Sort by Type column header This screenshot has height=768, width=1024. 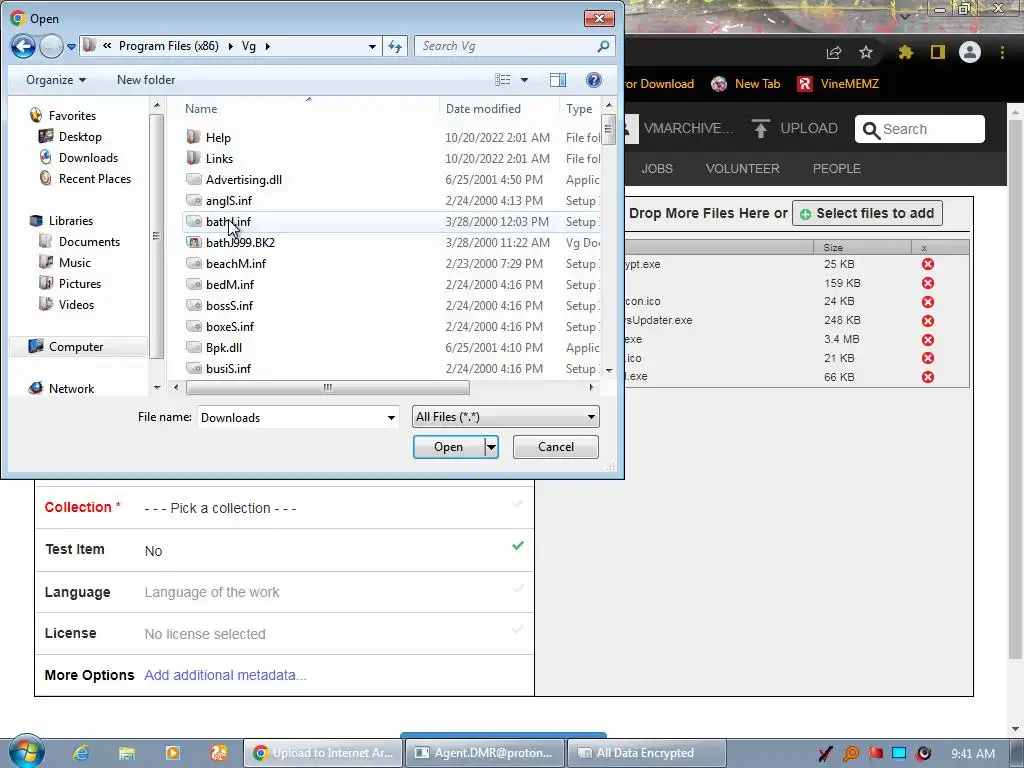[x=579, y=109]
